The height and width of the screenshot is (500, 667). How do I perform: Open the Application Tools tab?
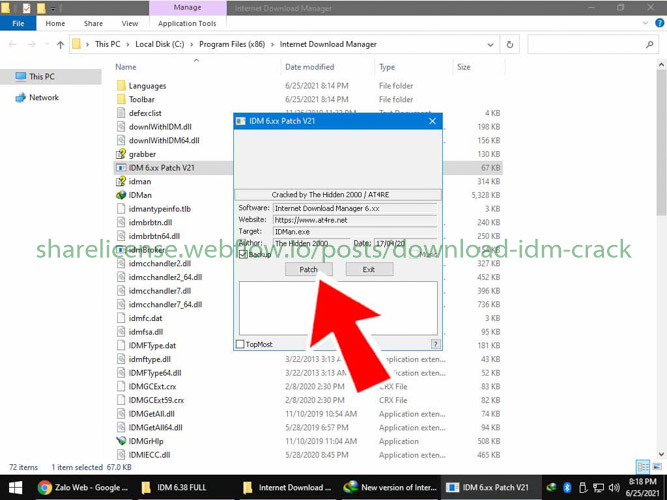(187, 23)
